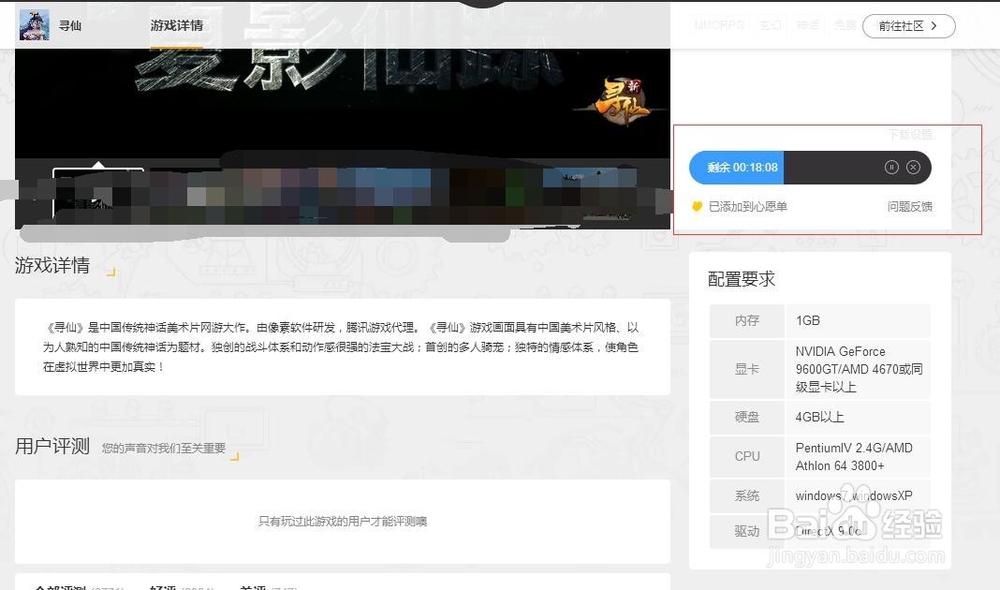Click the 寻仙 game name in header
Image resolution: width=1000 pixels, height=590 pixels.
tap(70, 26)
